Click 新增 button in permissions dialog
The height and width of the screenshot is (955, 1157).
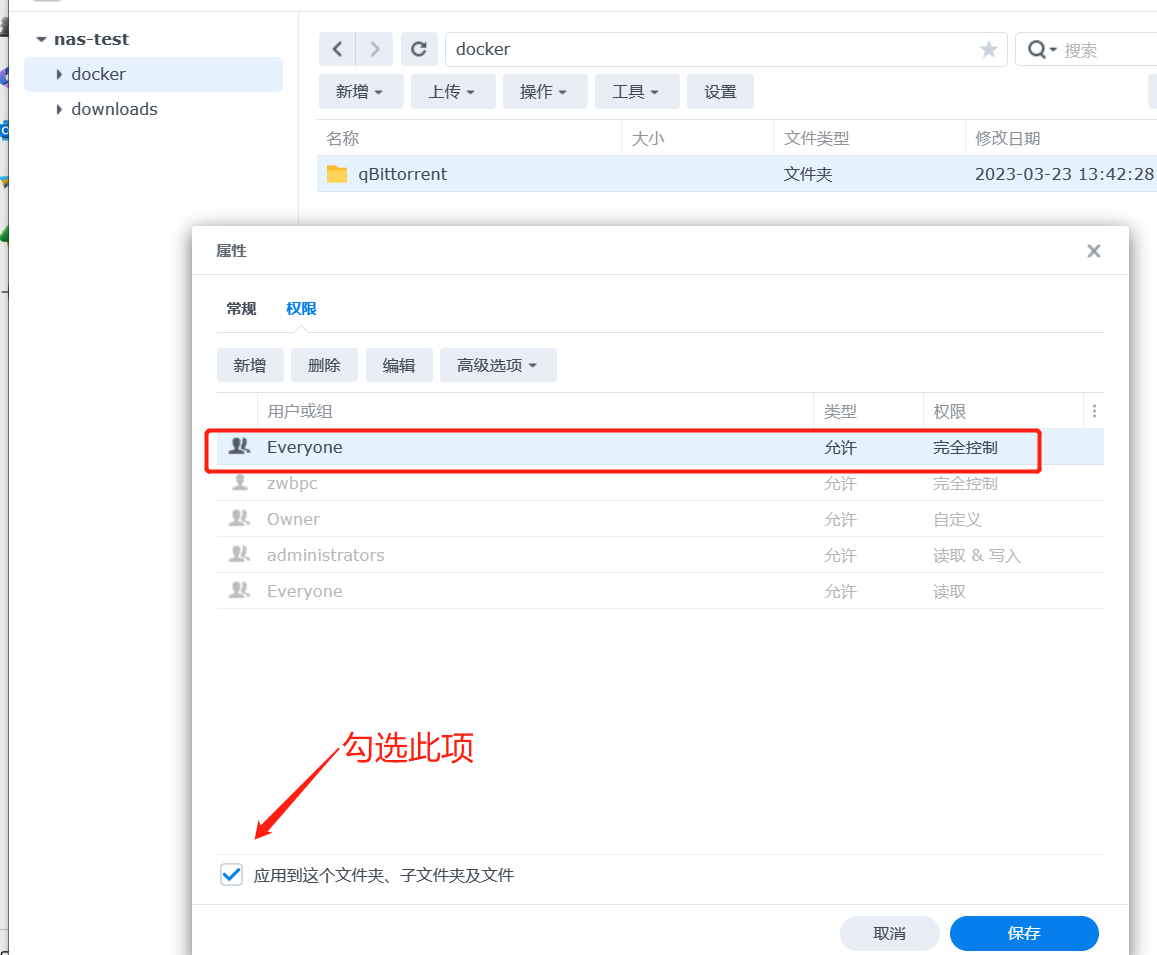pyautogui.click(x=250, y=365)
